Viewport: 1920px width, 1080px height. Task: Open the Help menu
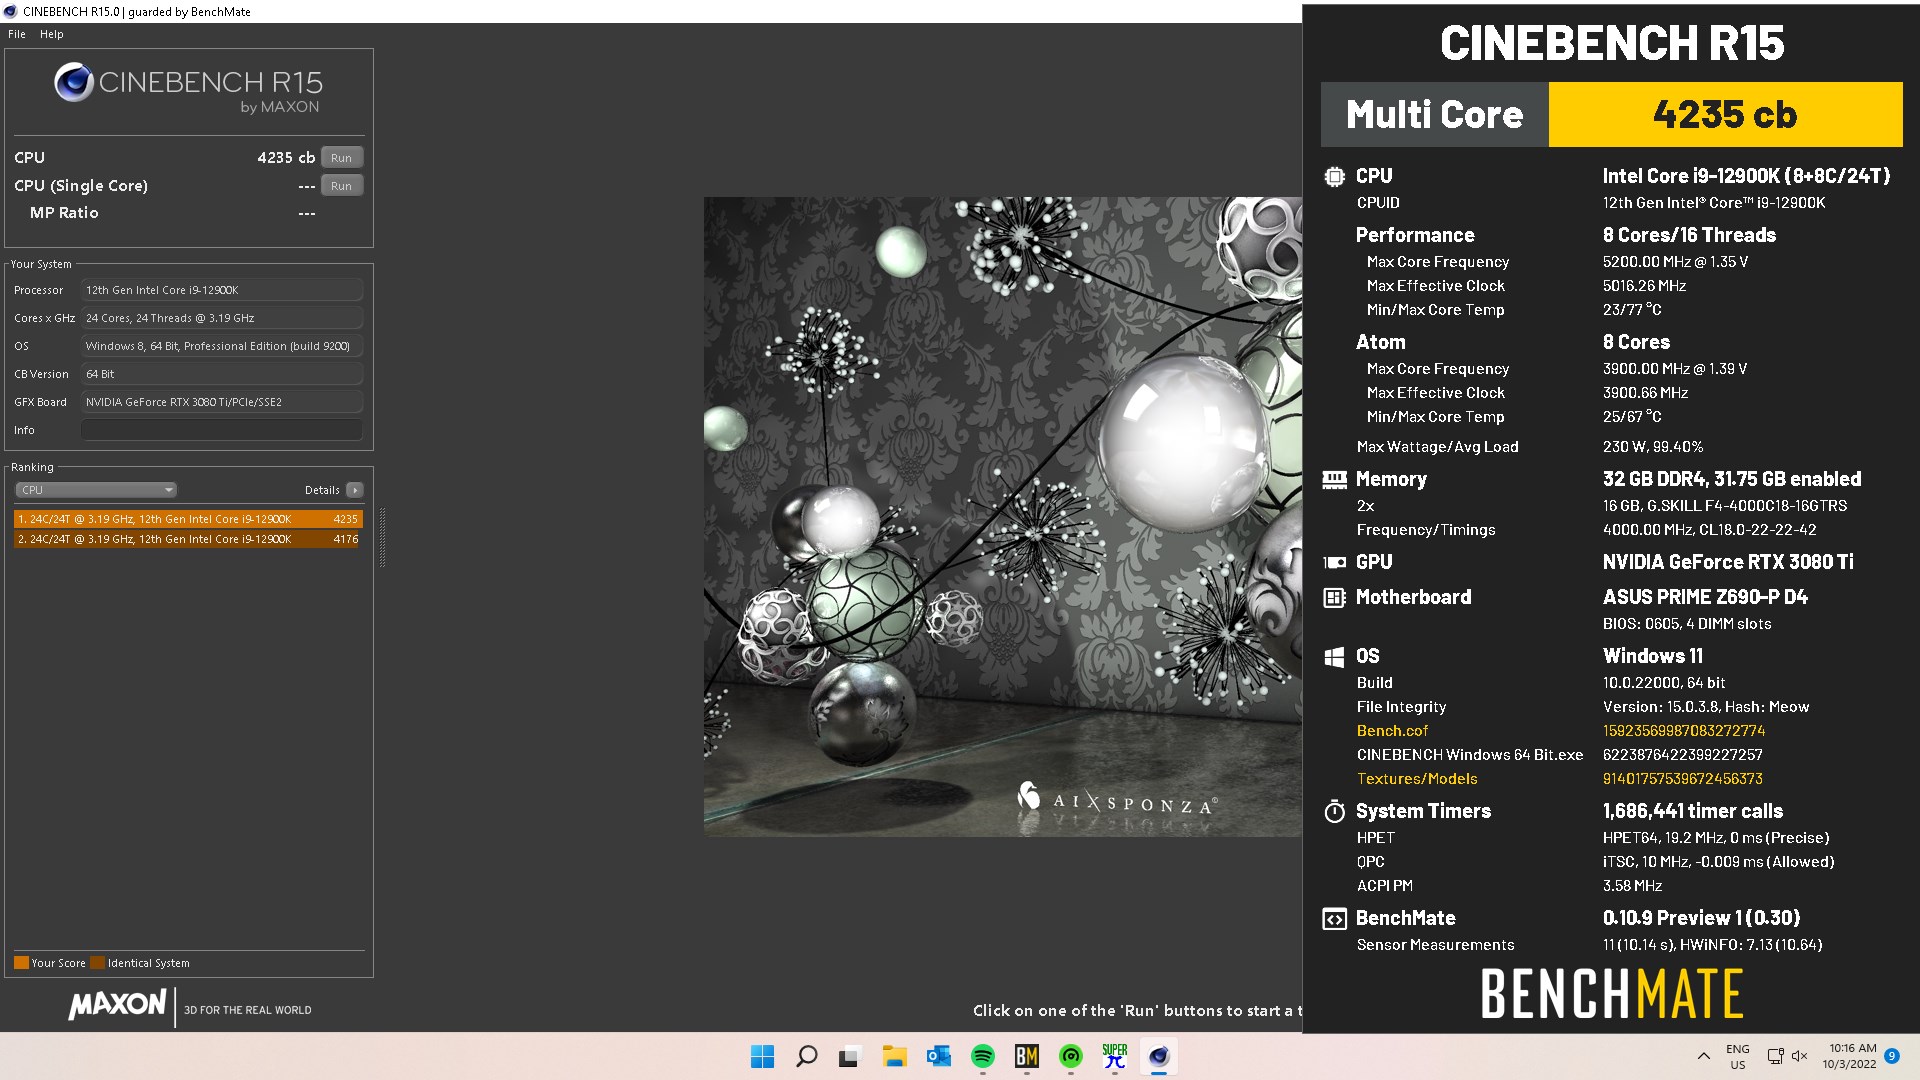52,34
